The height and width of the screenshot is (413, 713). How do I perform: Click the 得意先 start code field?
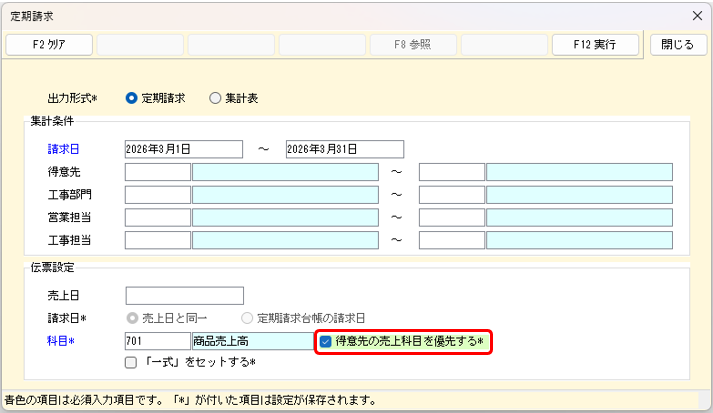158,172
